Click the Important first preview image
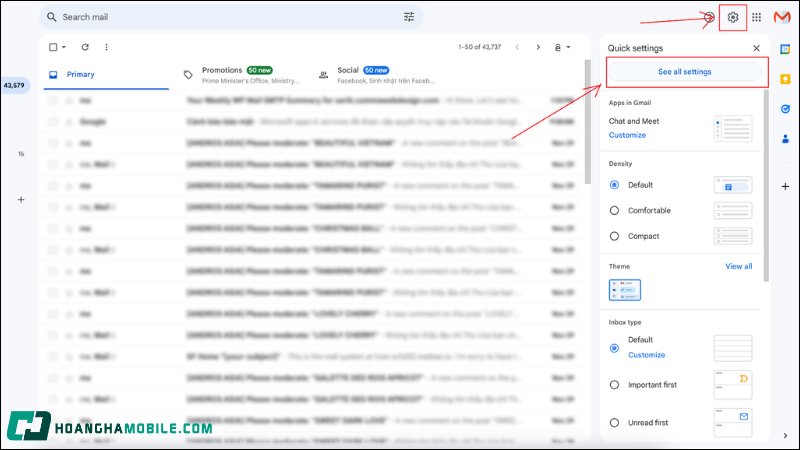 point(733,385)
